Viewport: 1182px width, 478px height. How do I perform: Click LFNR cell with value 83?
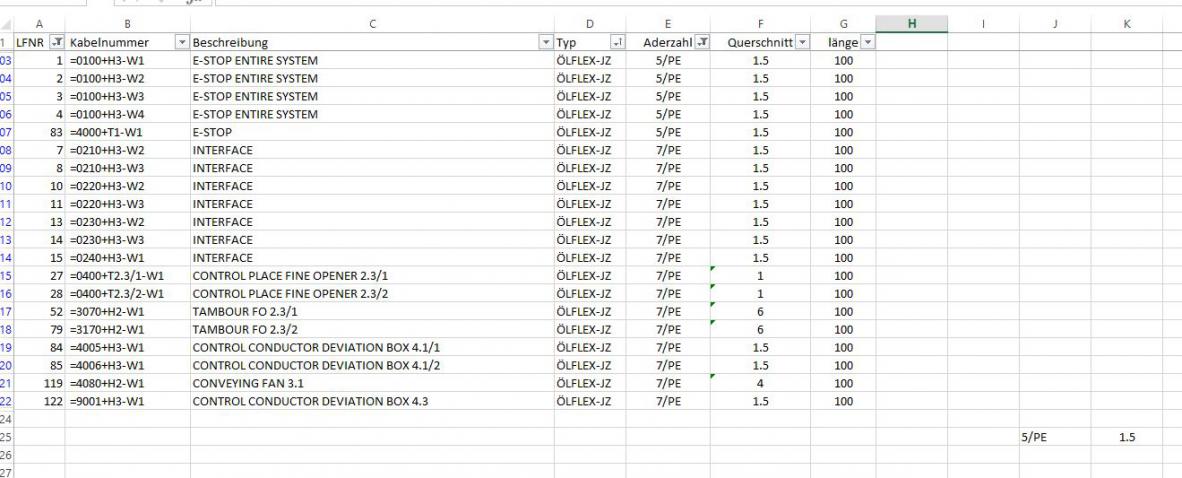pos(39,132)
